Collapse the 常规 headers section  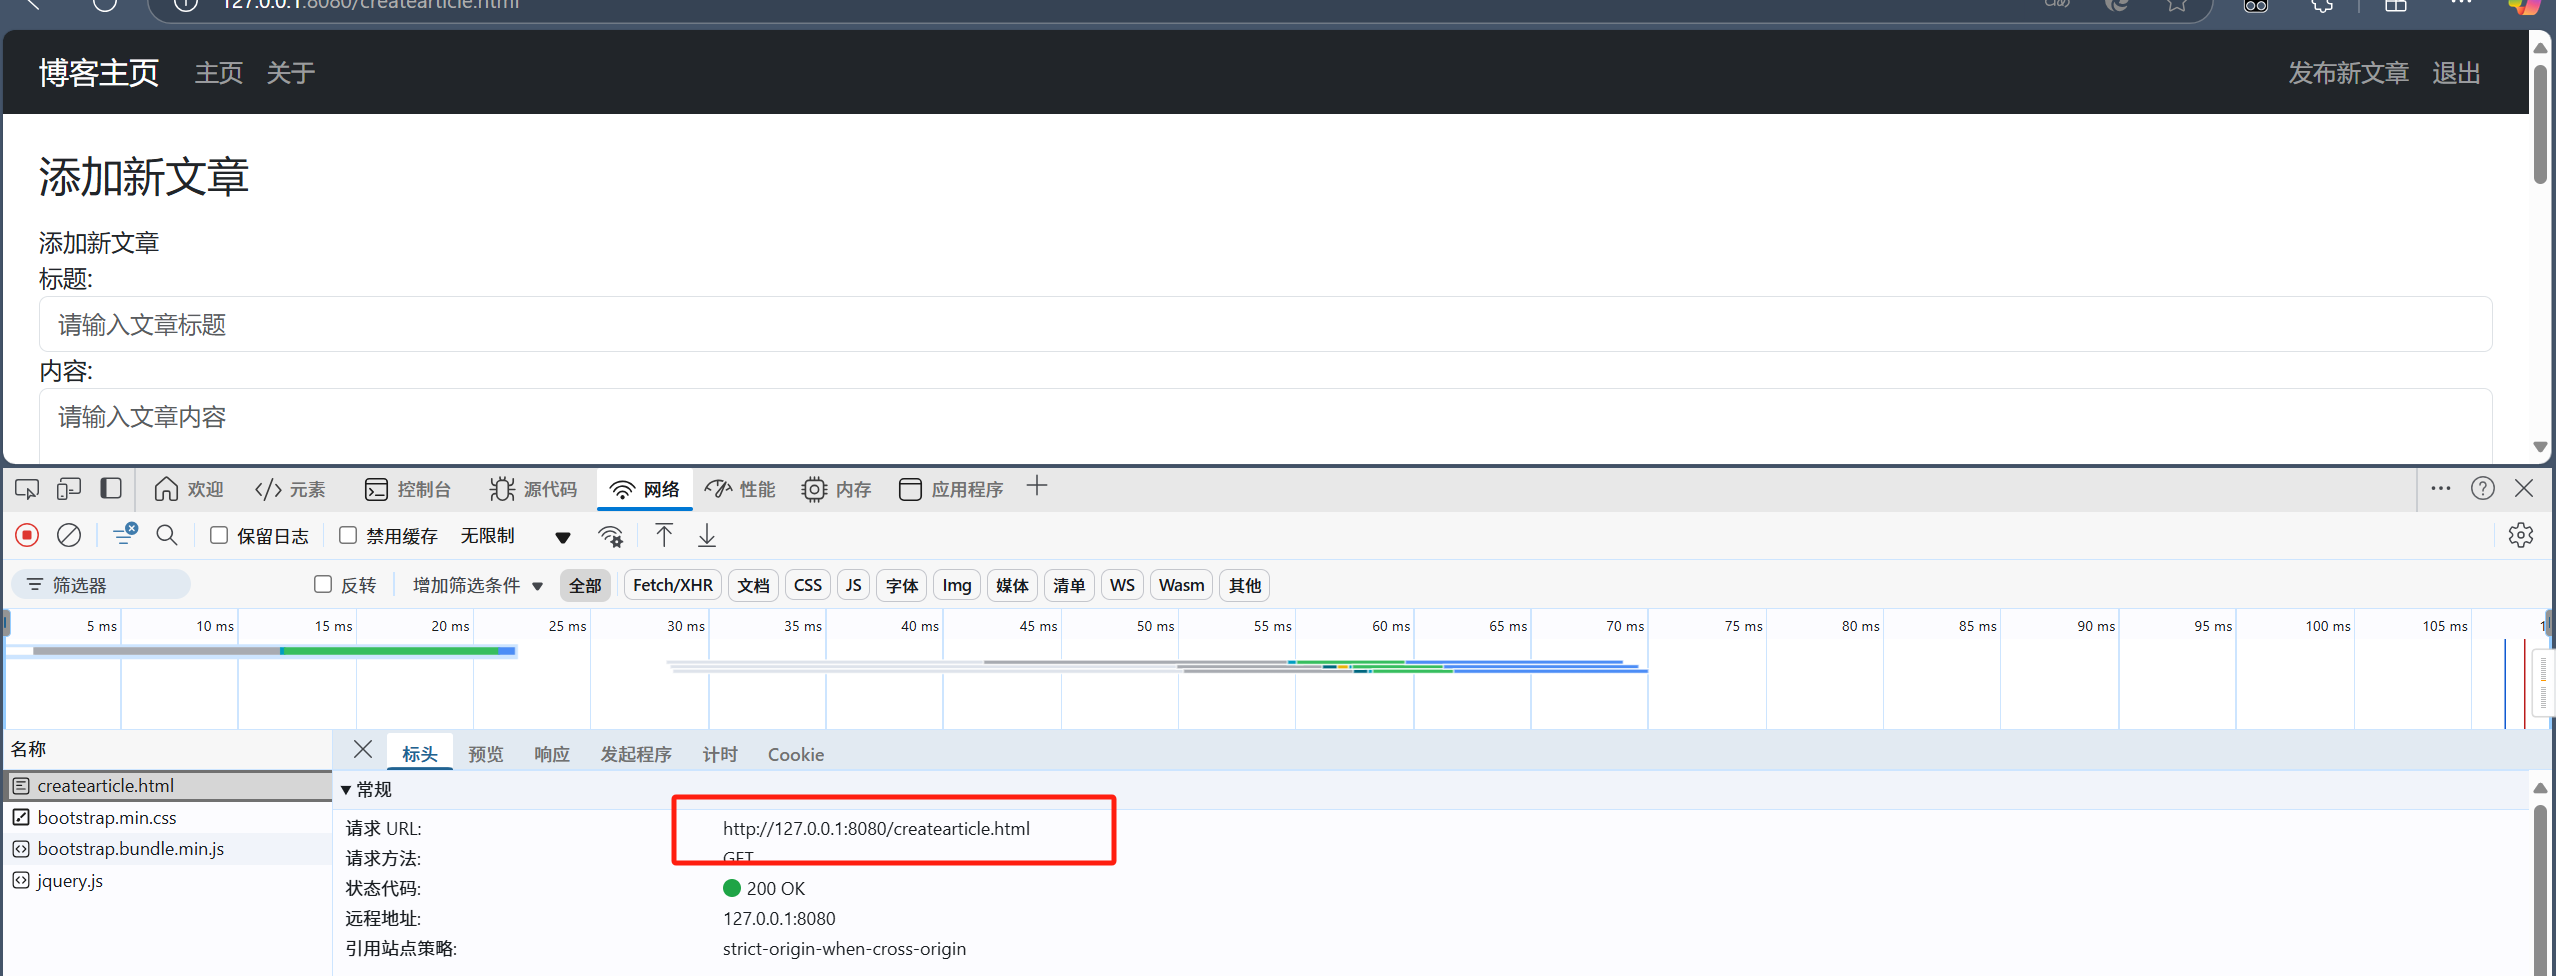coord(346,790)
